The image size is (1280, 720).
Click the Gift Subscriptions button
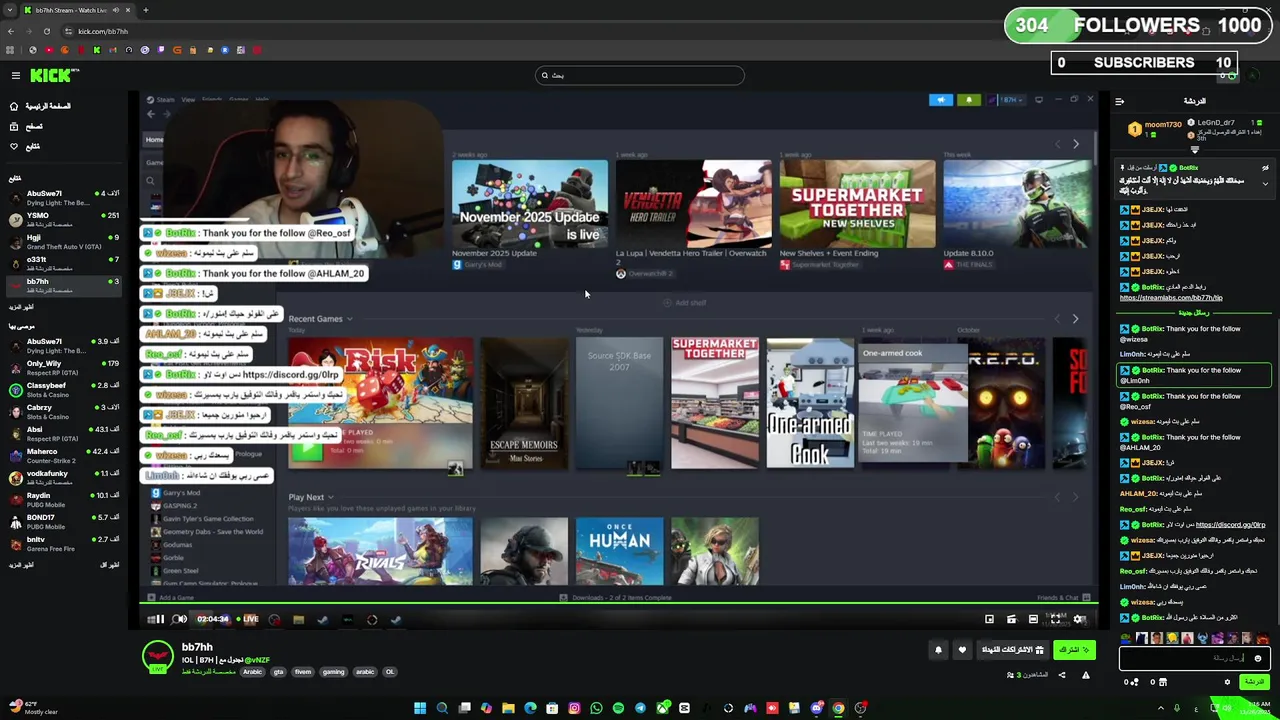pyautogui.click(x=1012, y=650)
